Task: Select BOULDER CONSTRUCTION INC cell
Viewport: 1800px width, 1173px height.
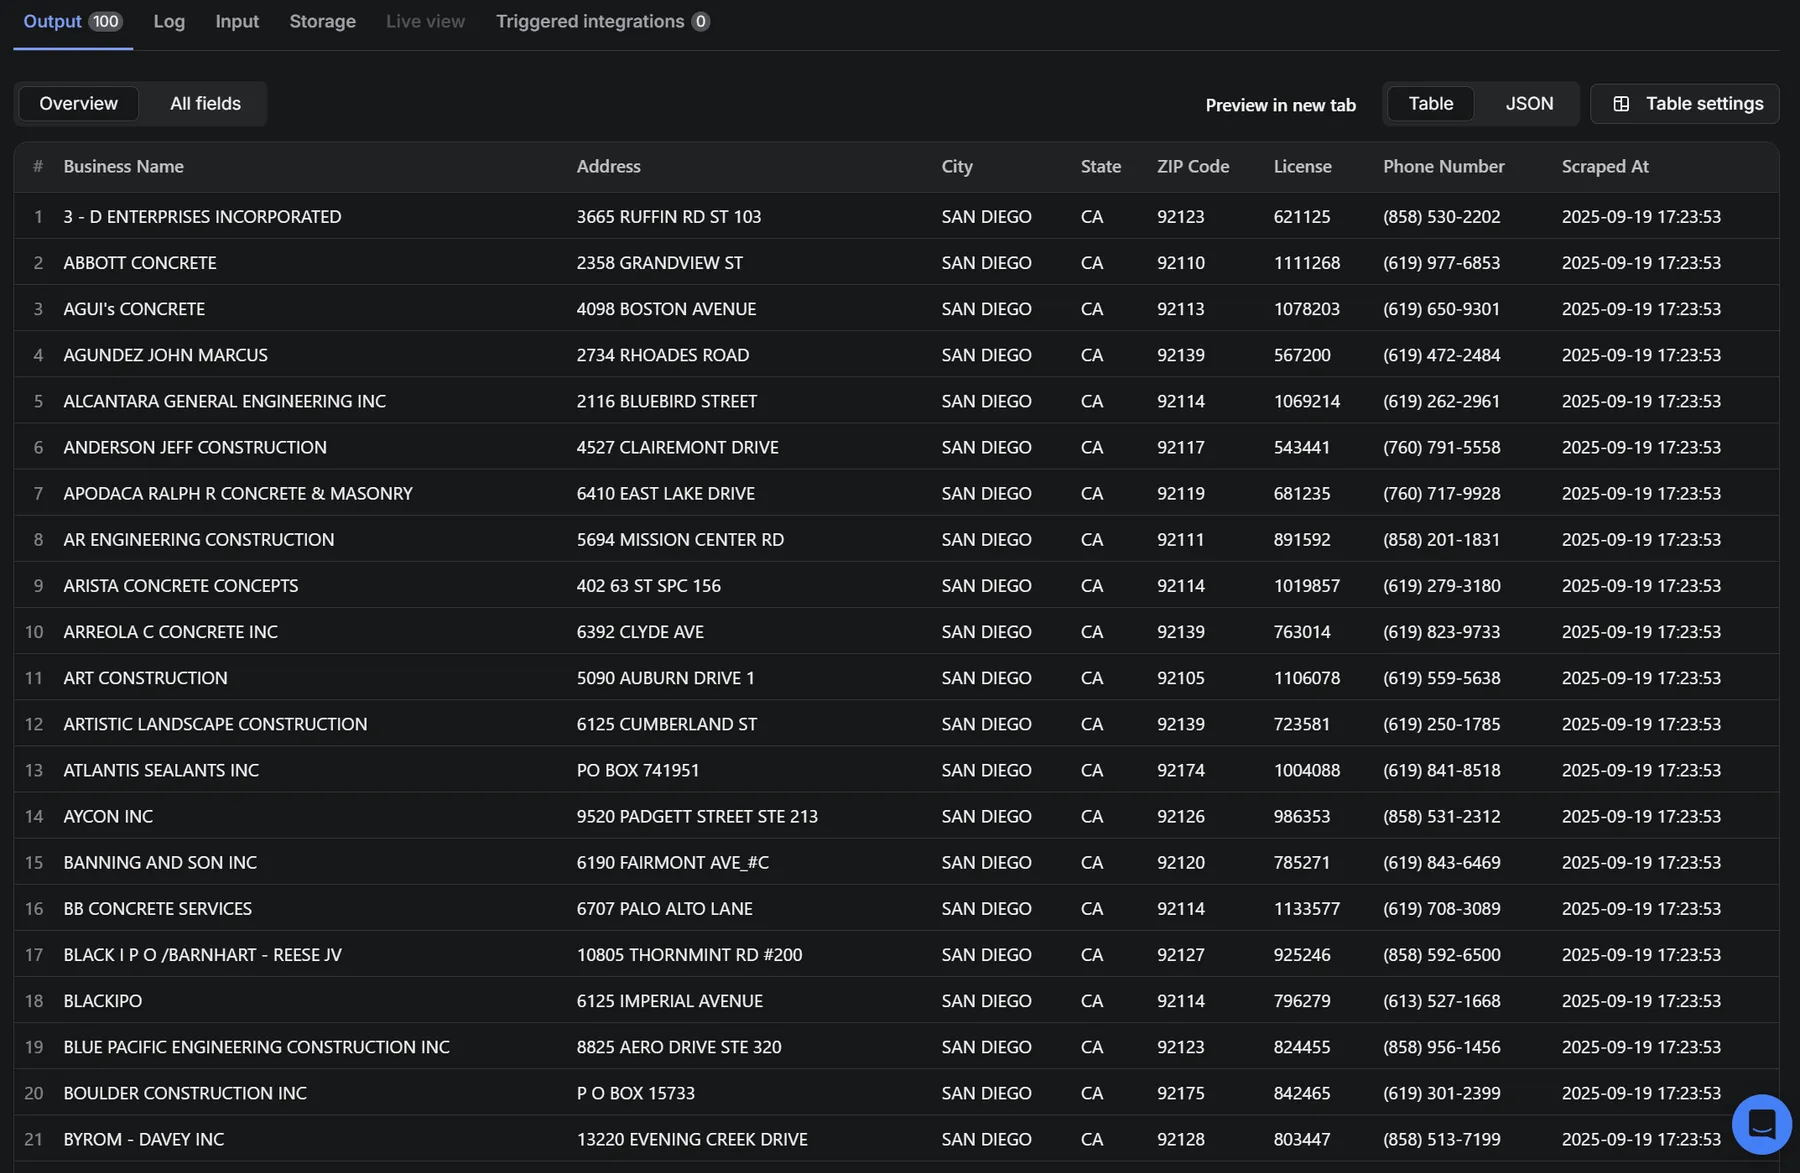Action: point(185,1093)
